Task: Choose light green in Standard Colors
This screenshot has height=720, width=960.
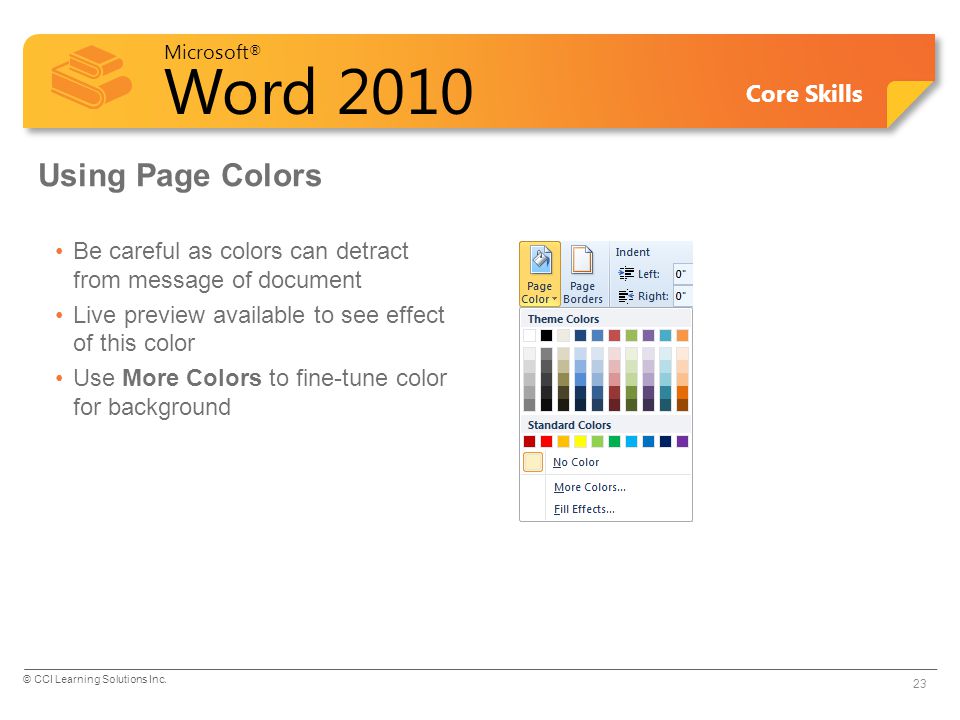Action: click(598, 441)
